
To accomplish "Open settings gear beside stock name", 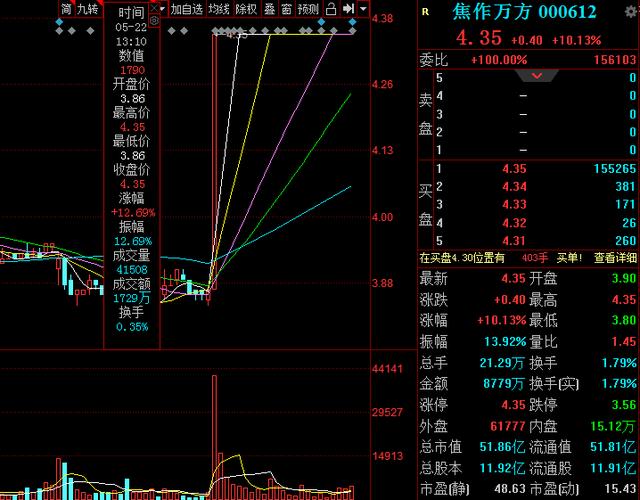I will point(632,11).
